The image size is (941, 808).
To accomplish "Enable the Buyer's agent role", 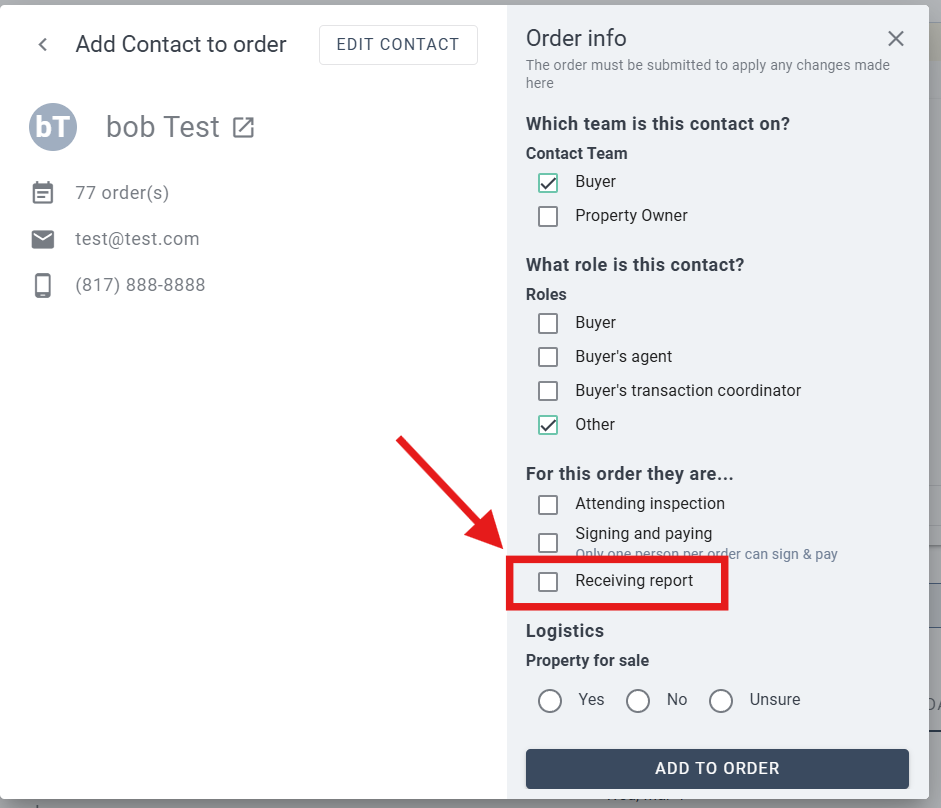I will point(548,357).
